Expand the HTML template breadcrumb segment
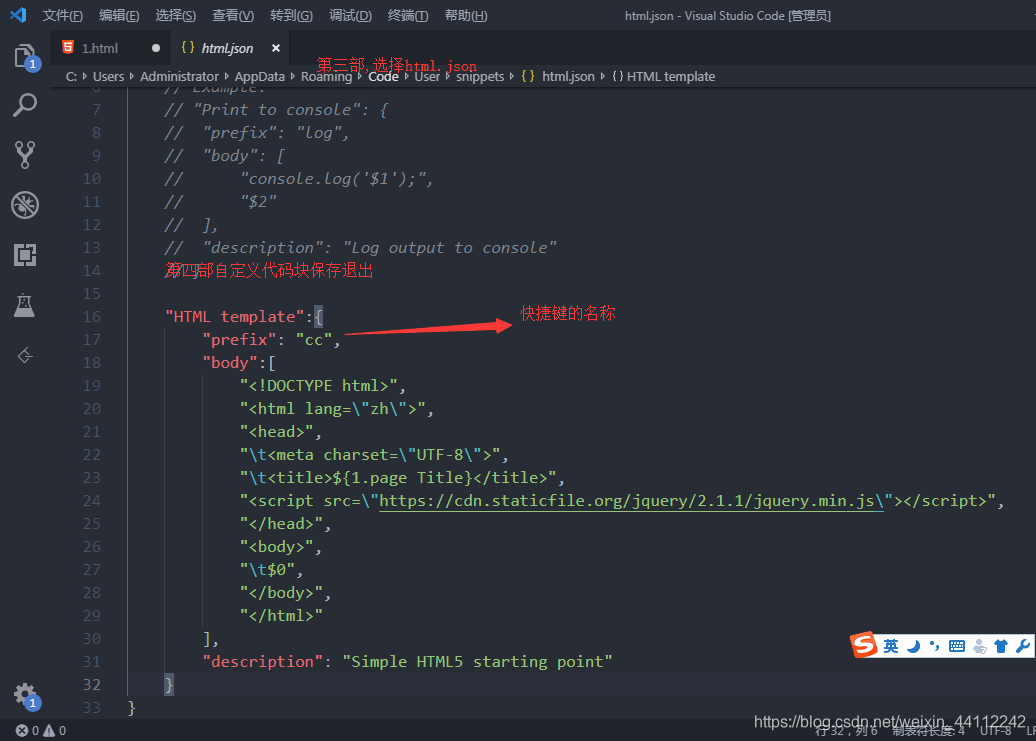This screenshot has width=1036, height=741. click(x=671, y=77)
